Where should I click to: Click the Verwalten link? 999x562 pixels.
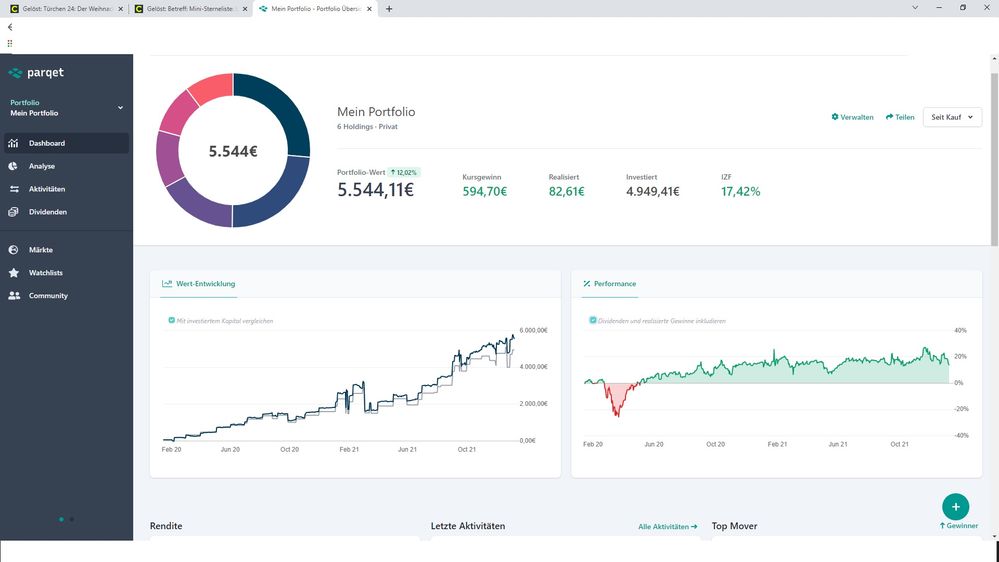(x=852, y=117)
